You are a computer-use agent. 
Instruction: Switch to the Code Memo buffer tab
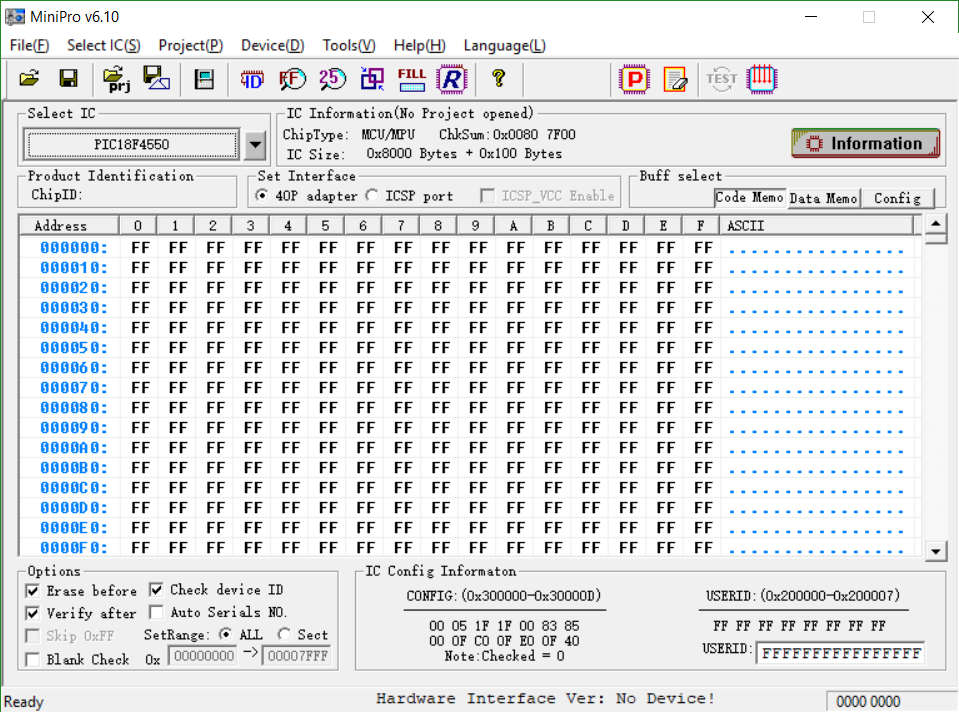(750, 198)
